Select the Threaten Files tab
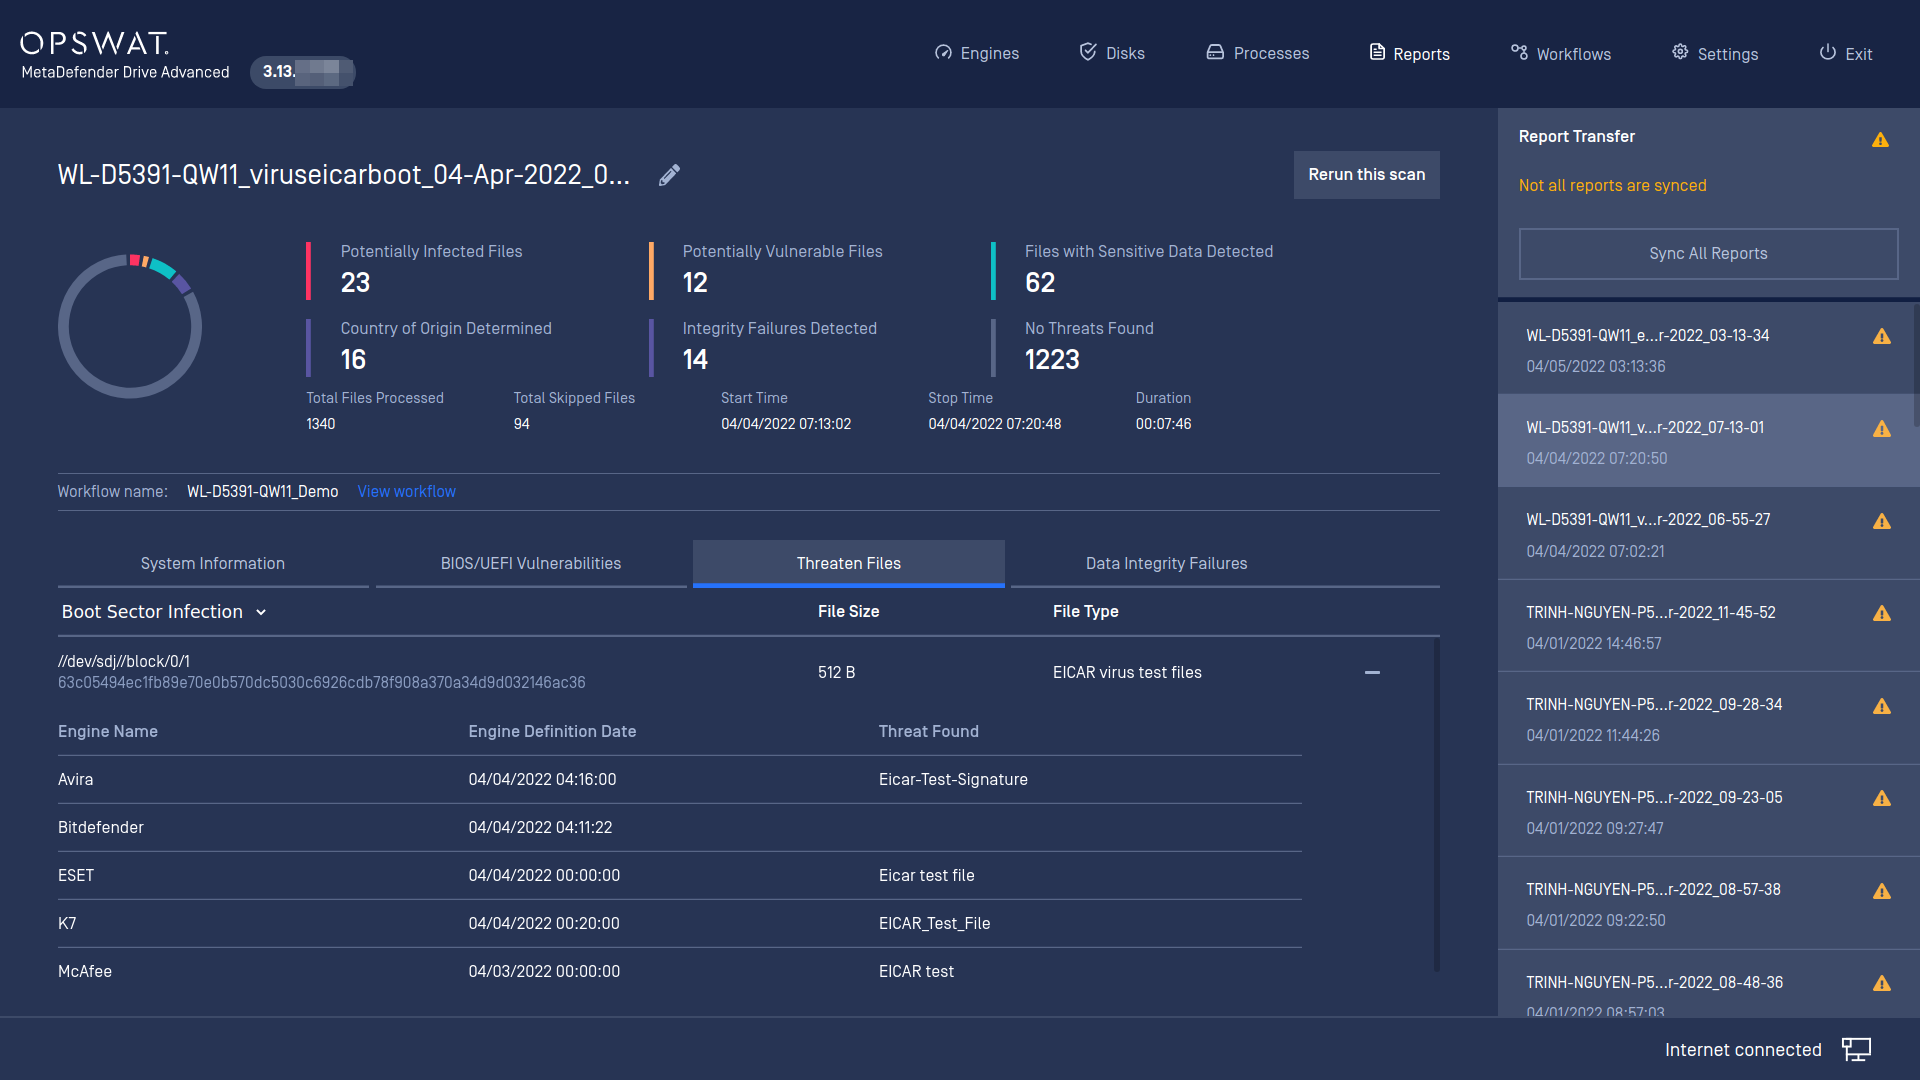This screenshot has width=1920, height=1080. point(849,564)
